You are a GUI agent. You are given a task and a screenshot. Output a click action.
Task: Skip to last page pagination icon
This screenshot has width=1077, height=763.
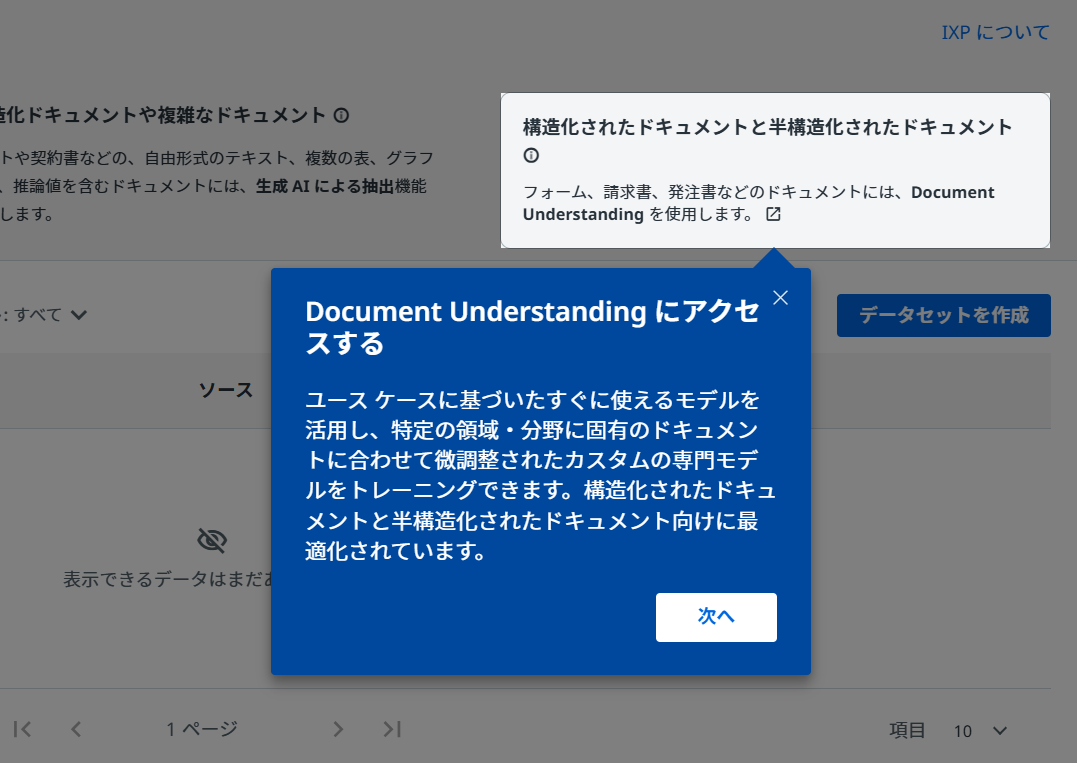click(392, 729)
